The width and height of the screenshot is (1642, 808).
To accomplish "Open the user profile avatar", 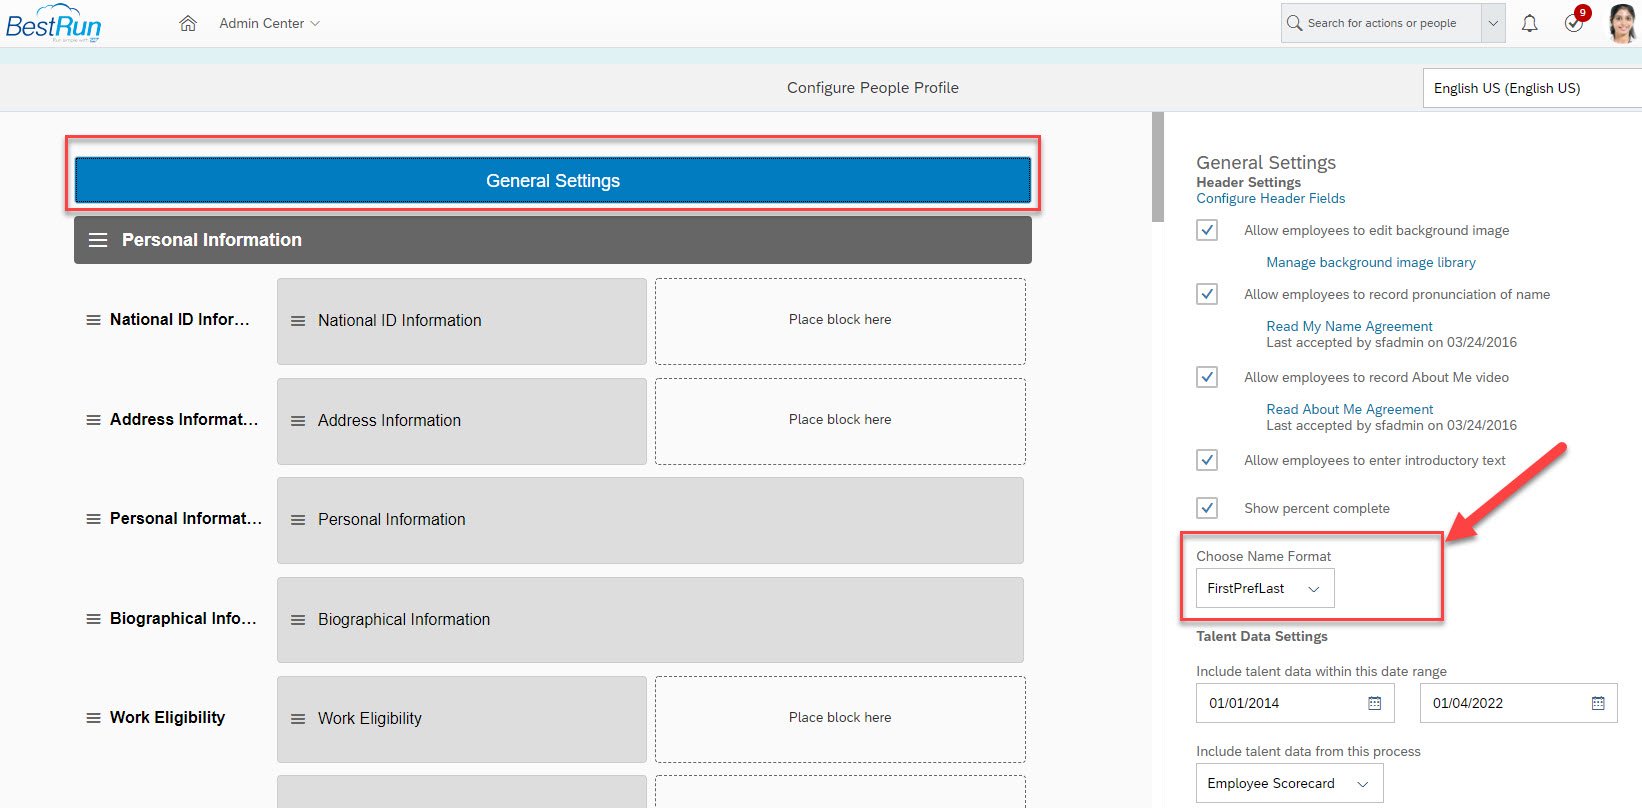I will pos(1622,23).
